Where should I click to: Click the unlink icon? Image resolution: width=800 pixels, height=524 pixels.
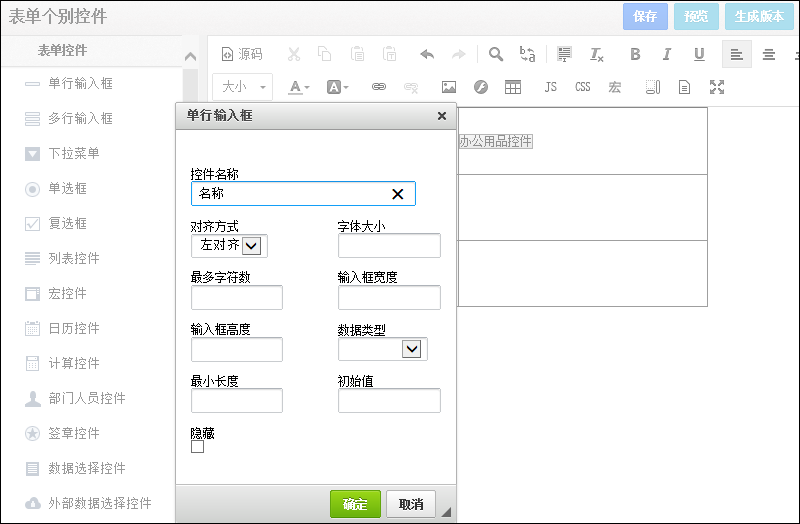[411, 88]
